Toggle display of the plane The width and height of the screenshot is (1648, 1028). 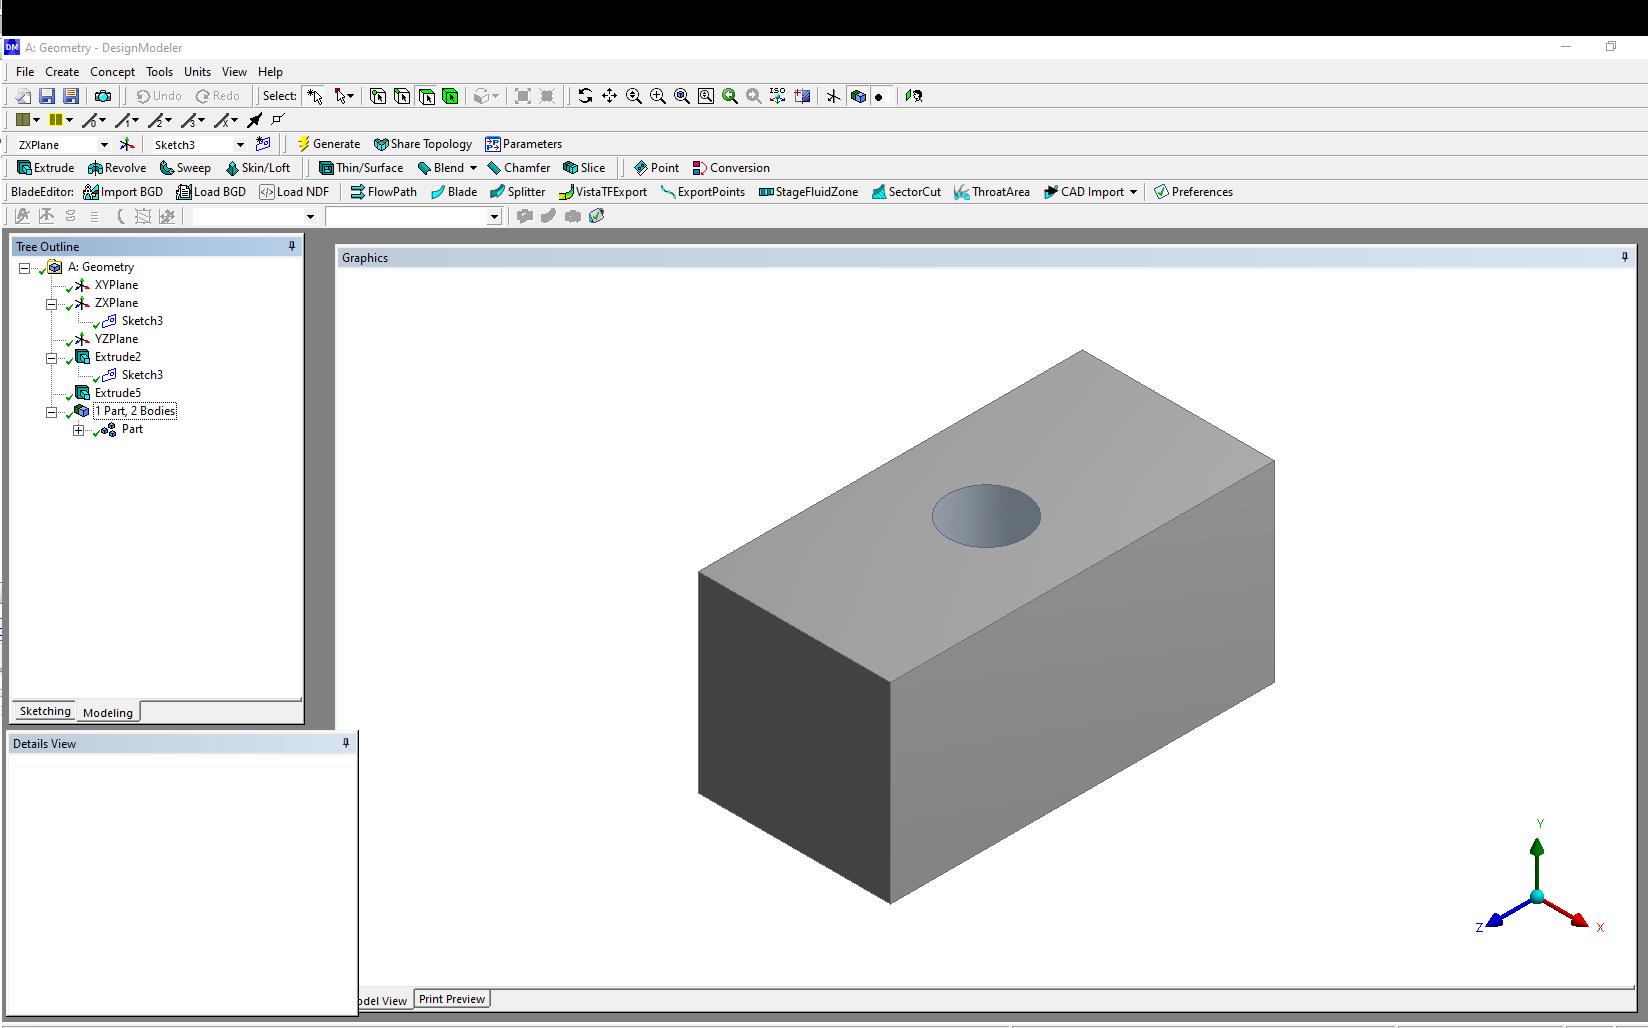(x=833, y=96)
